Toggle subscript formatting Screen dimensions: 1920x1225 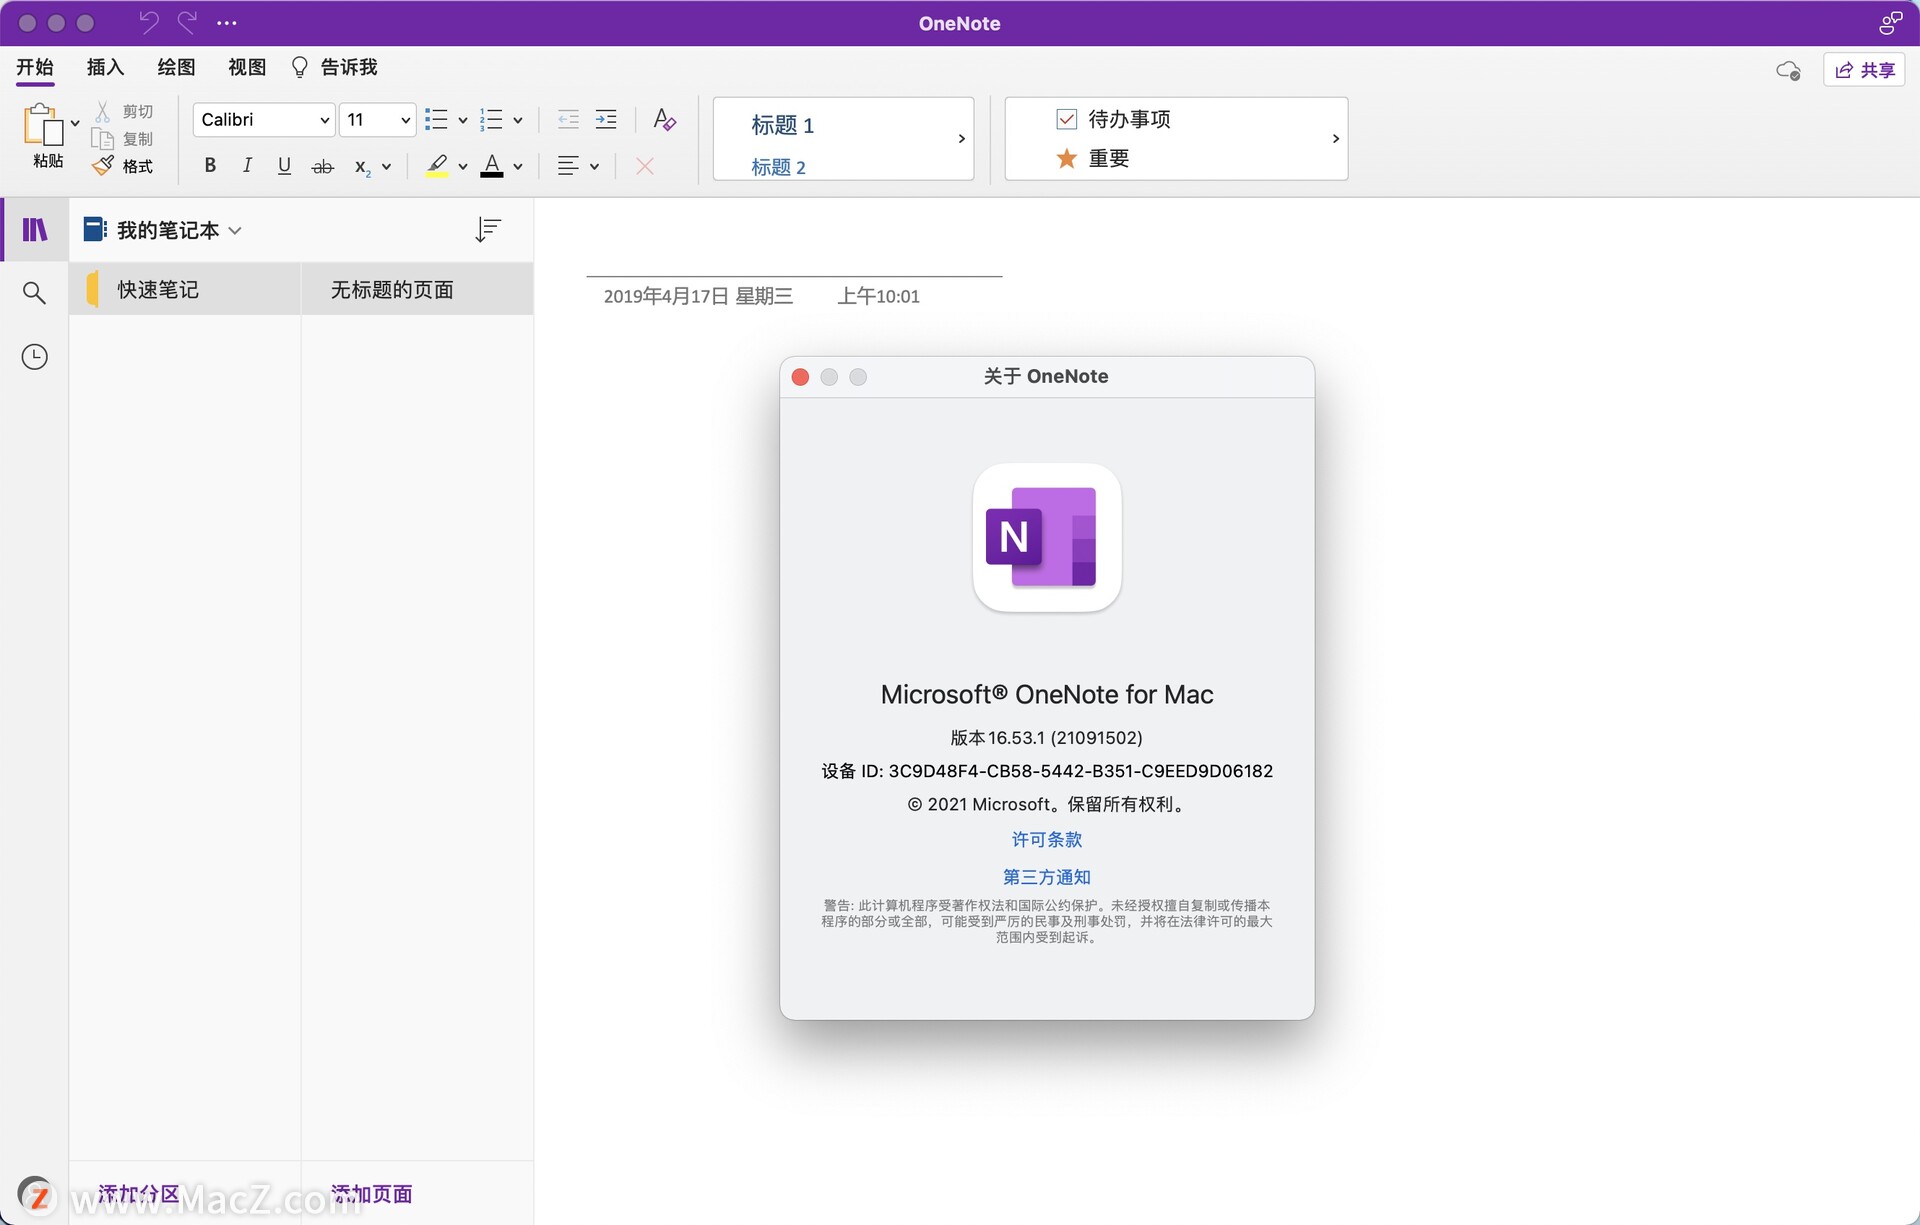[x=362, y=167]
